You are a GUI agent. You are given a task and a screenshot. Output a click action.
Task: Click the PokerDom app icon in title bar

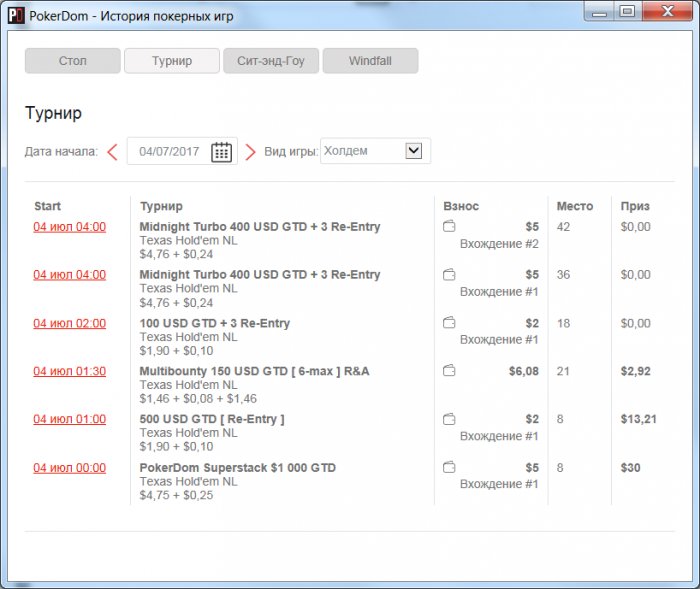click(16, 16)
